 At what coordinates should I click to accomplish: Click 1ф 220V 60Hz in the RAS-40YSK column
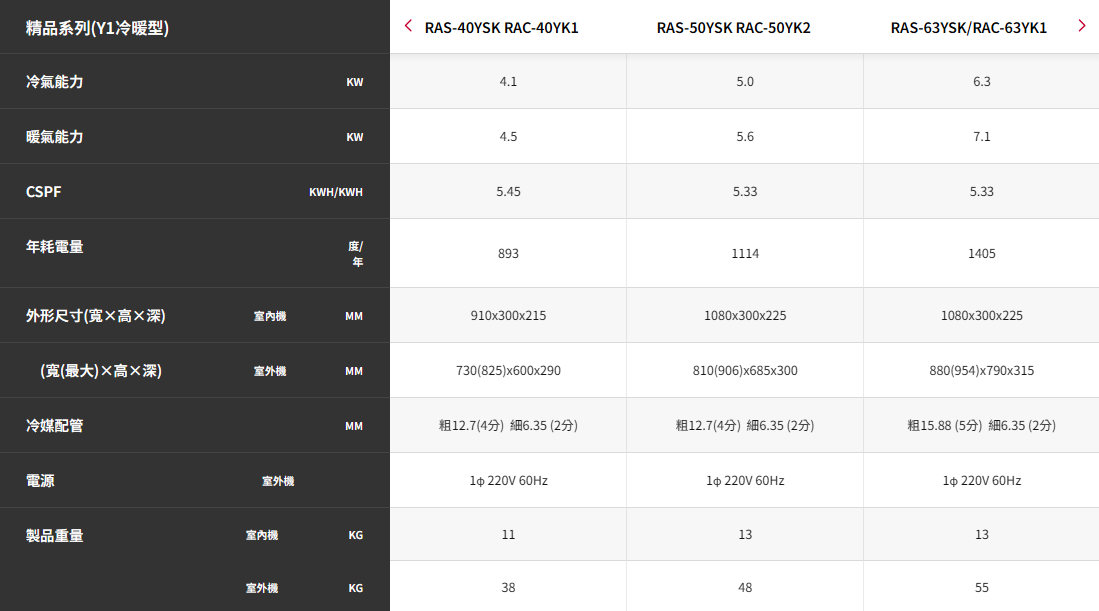(508, 481)
